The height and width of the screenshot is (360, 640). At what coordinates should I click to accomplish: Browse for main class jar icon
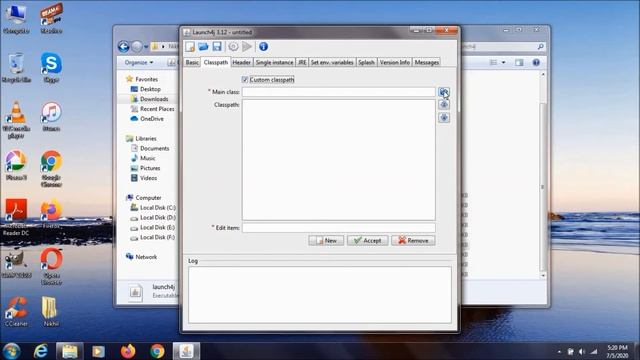(444, 92)
